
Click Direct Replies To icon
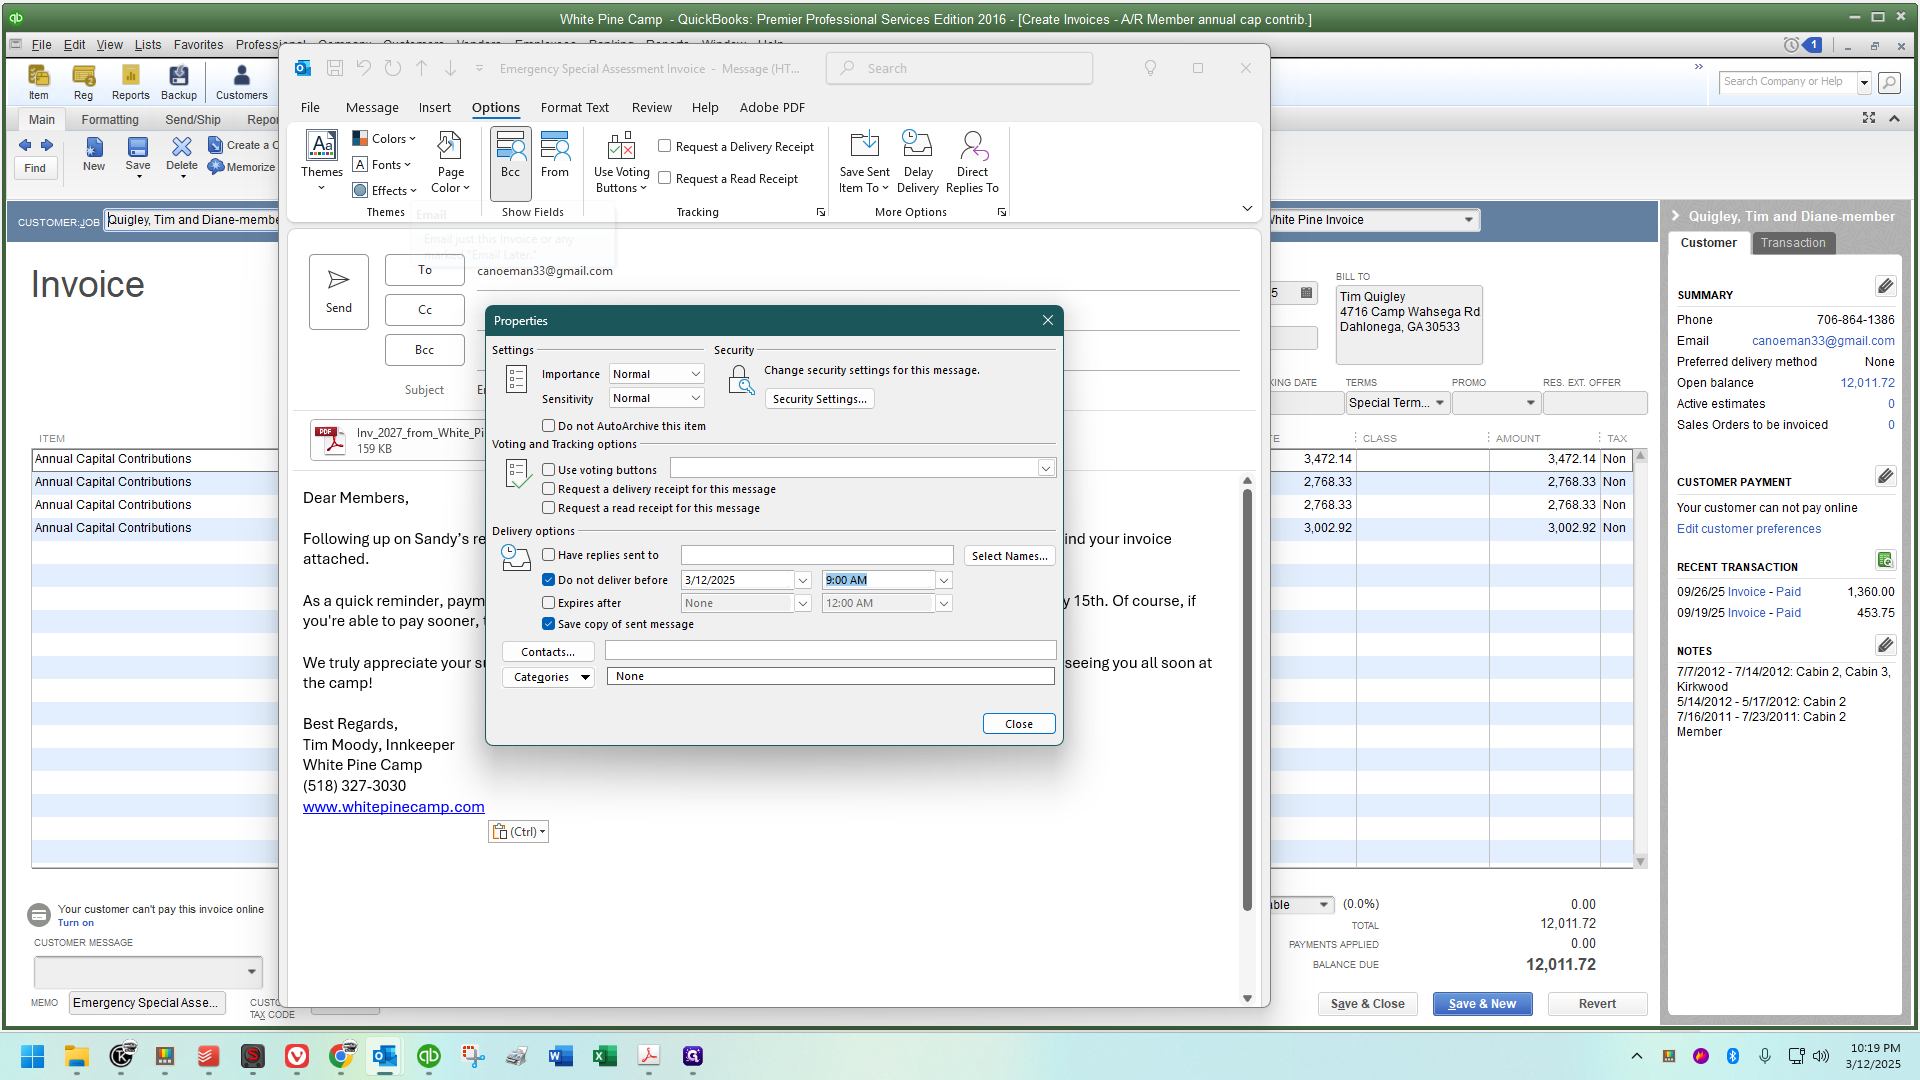(x=972, y=162)
